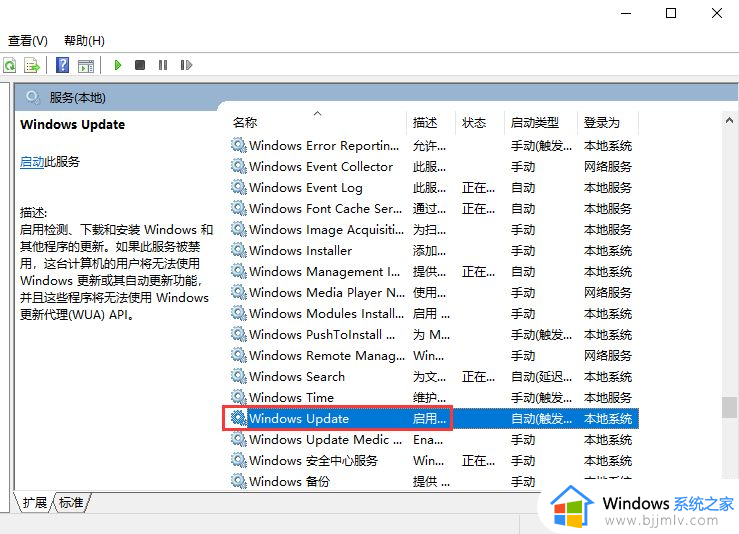739x534 pixels.
Task: Select the Windows Update service name
Action: [x=299, y=419]
